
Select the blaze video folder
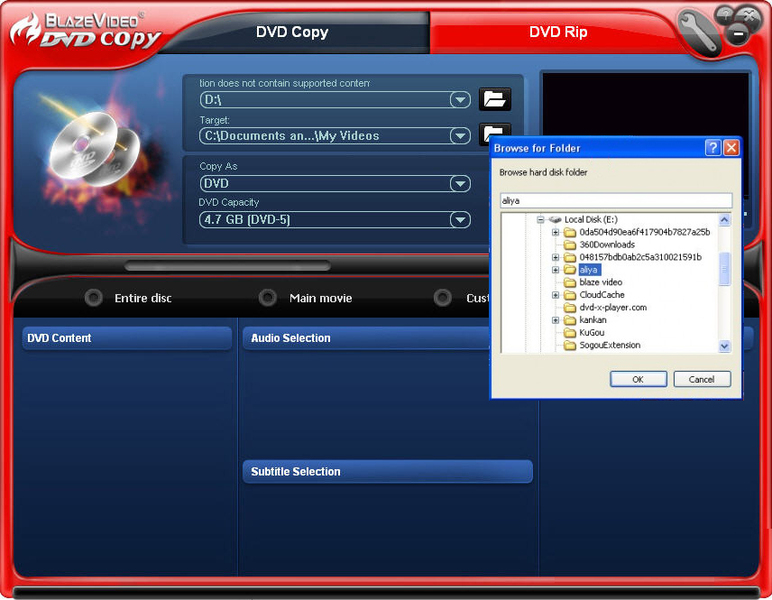pos(601,282)
